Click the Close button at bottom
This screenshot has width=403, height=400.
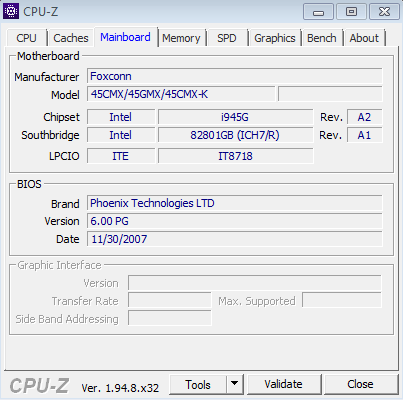pyautogui.click(x=360, y=384)
